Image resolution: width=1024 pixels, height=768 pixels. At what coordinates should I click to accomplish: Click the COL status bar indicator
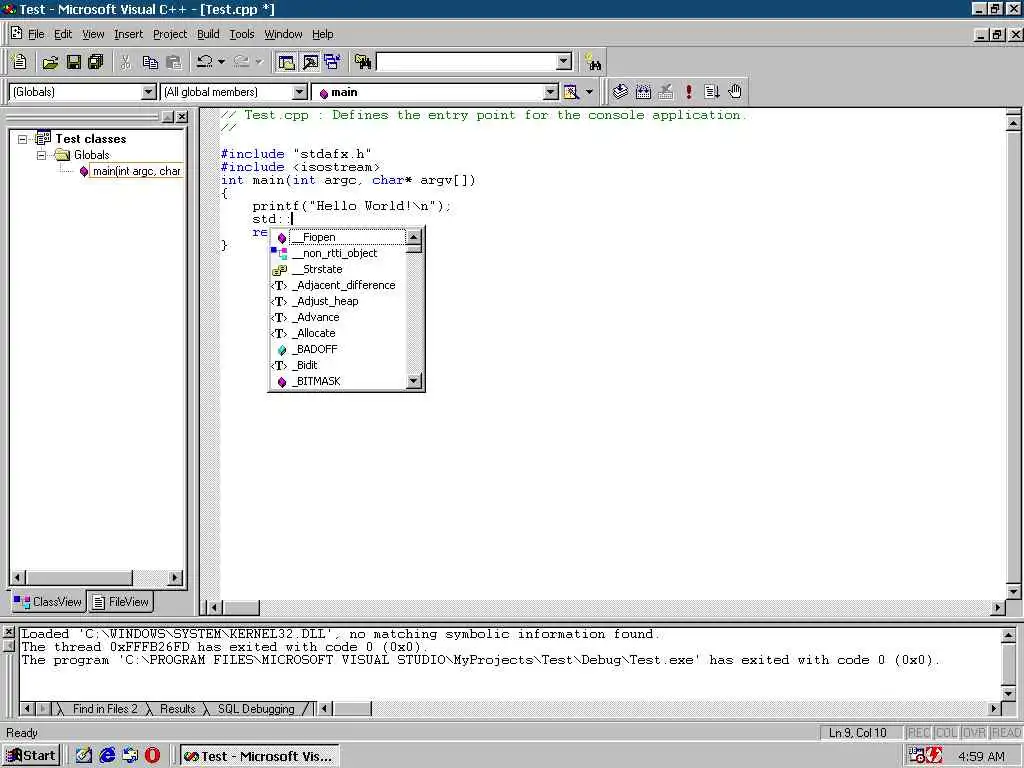tap(946, 733)
